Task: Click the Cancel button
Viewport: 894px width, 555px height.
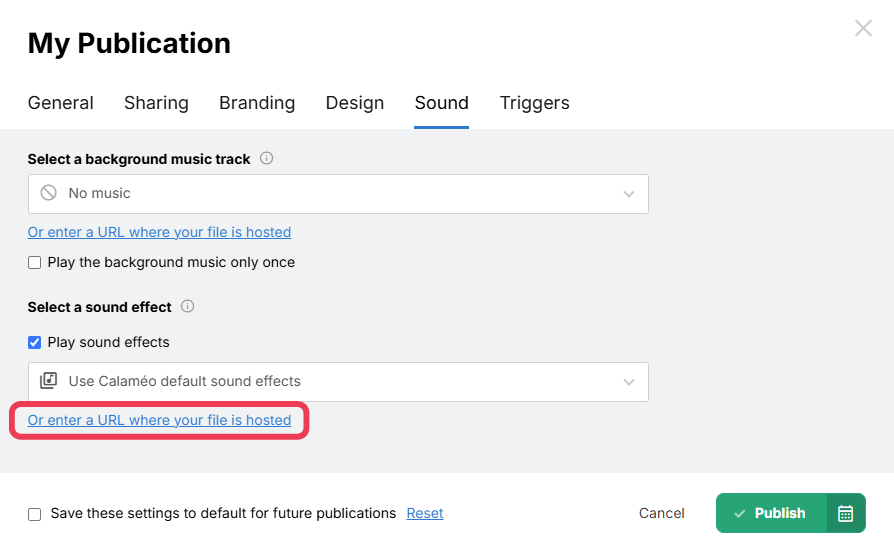Action: (661, 513)
